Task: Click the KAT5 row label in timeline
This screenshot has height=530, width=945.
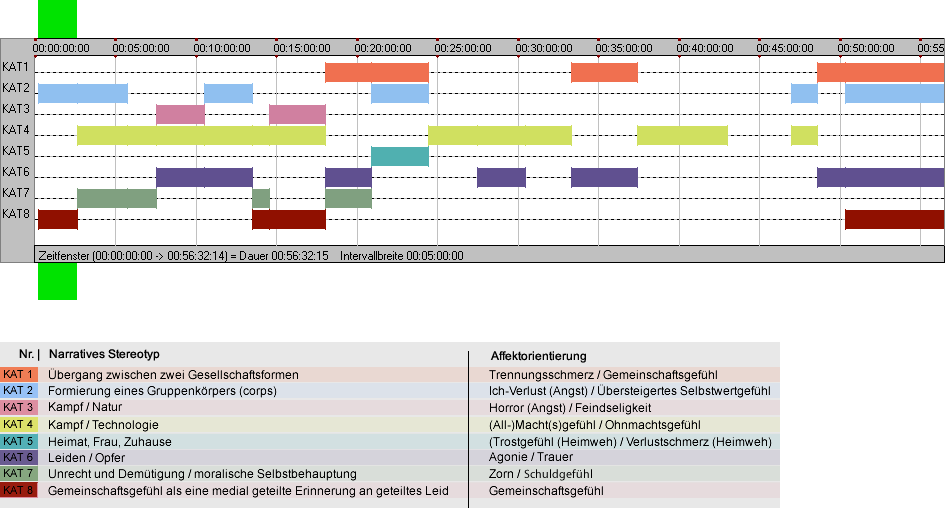Action: 16,151
